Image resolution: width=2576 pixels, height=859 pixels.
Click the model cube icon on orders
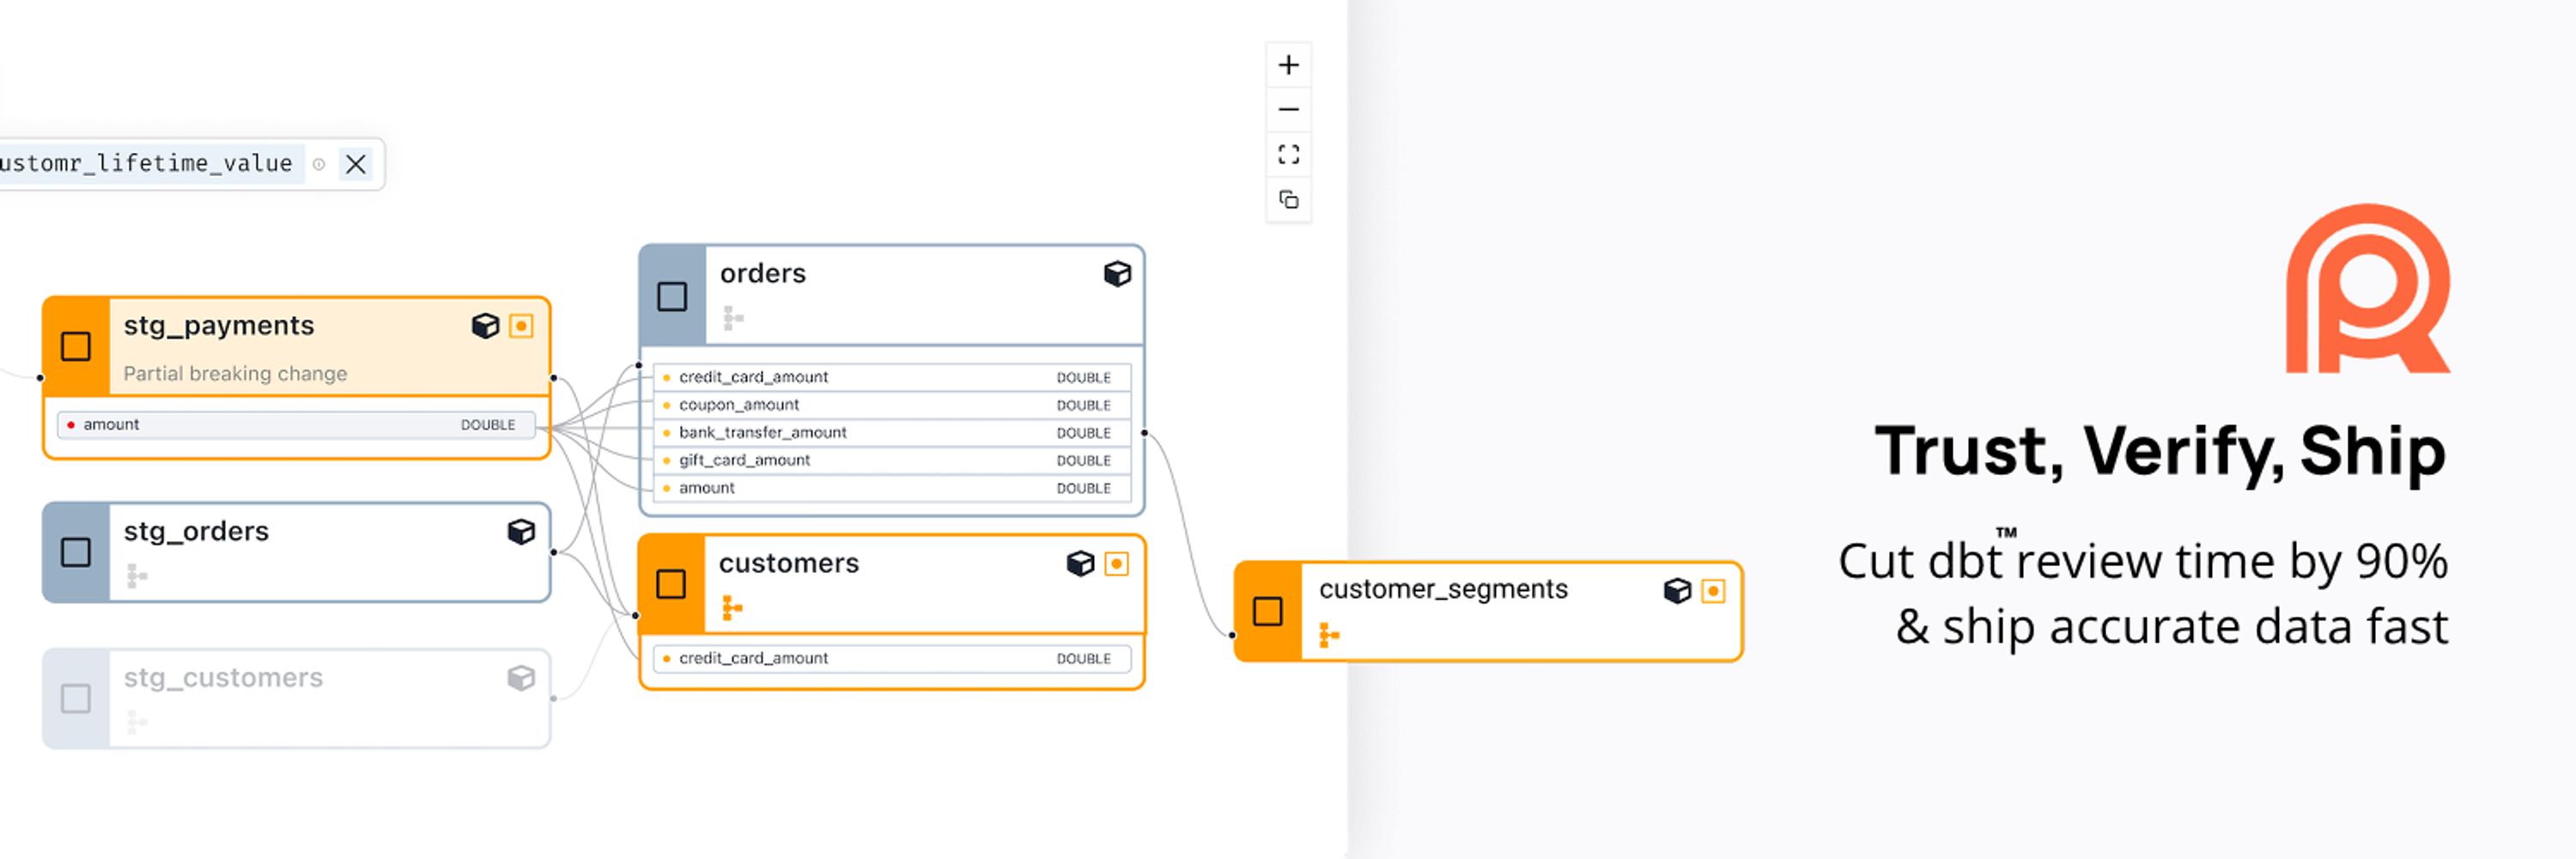point(1117,274)
